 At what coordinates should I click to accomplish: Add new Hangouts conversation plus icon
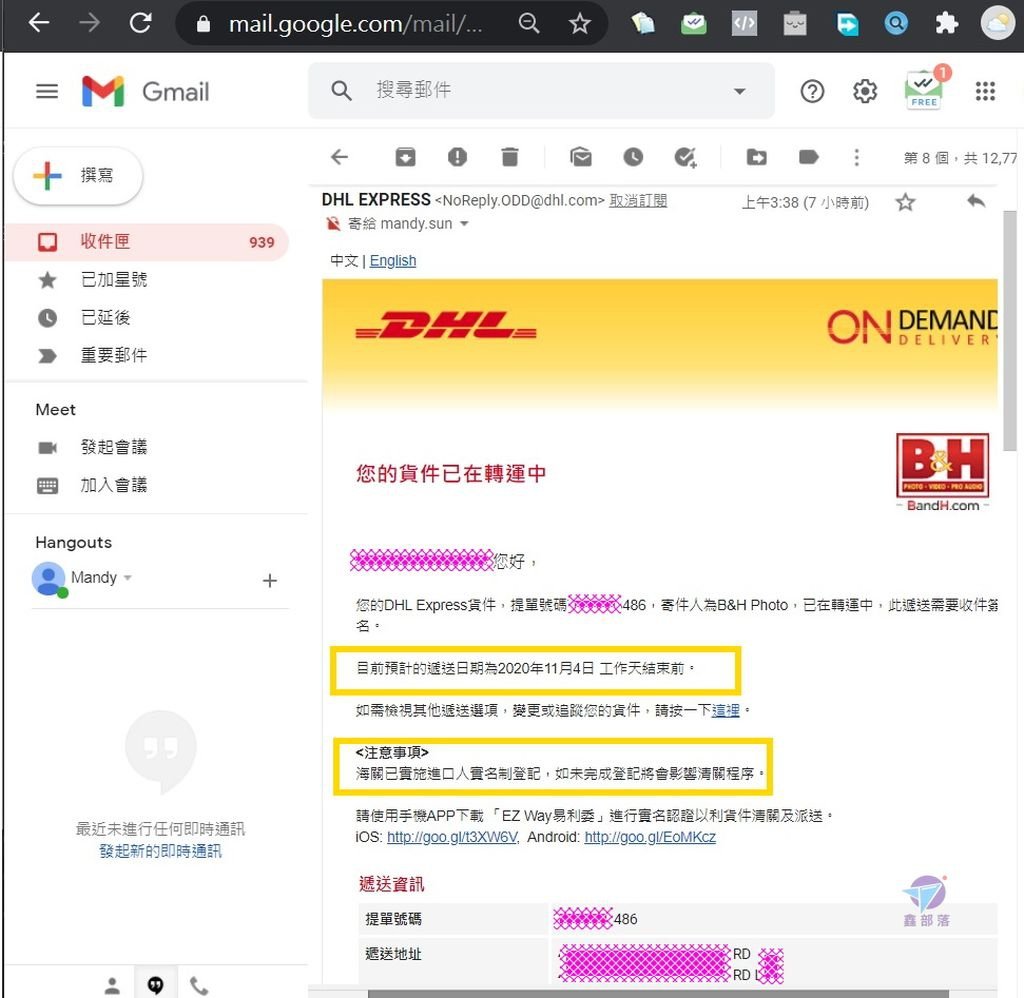click(x=270, y=581)
